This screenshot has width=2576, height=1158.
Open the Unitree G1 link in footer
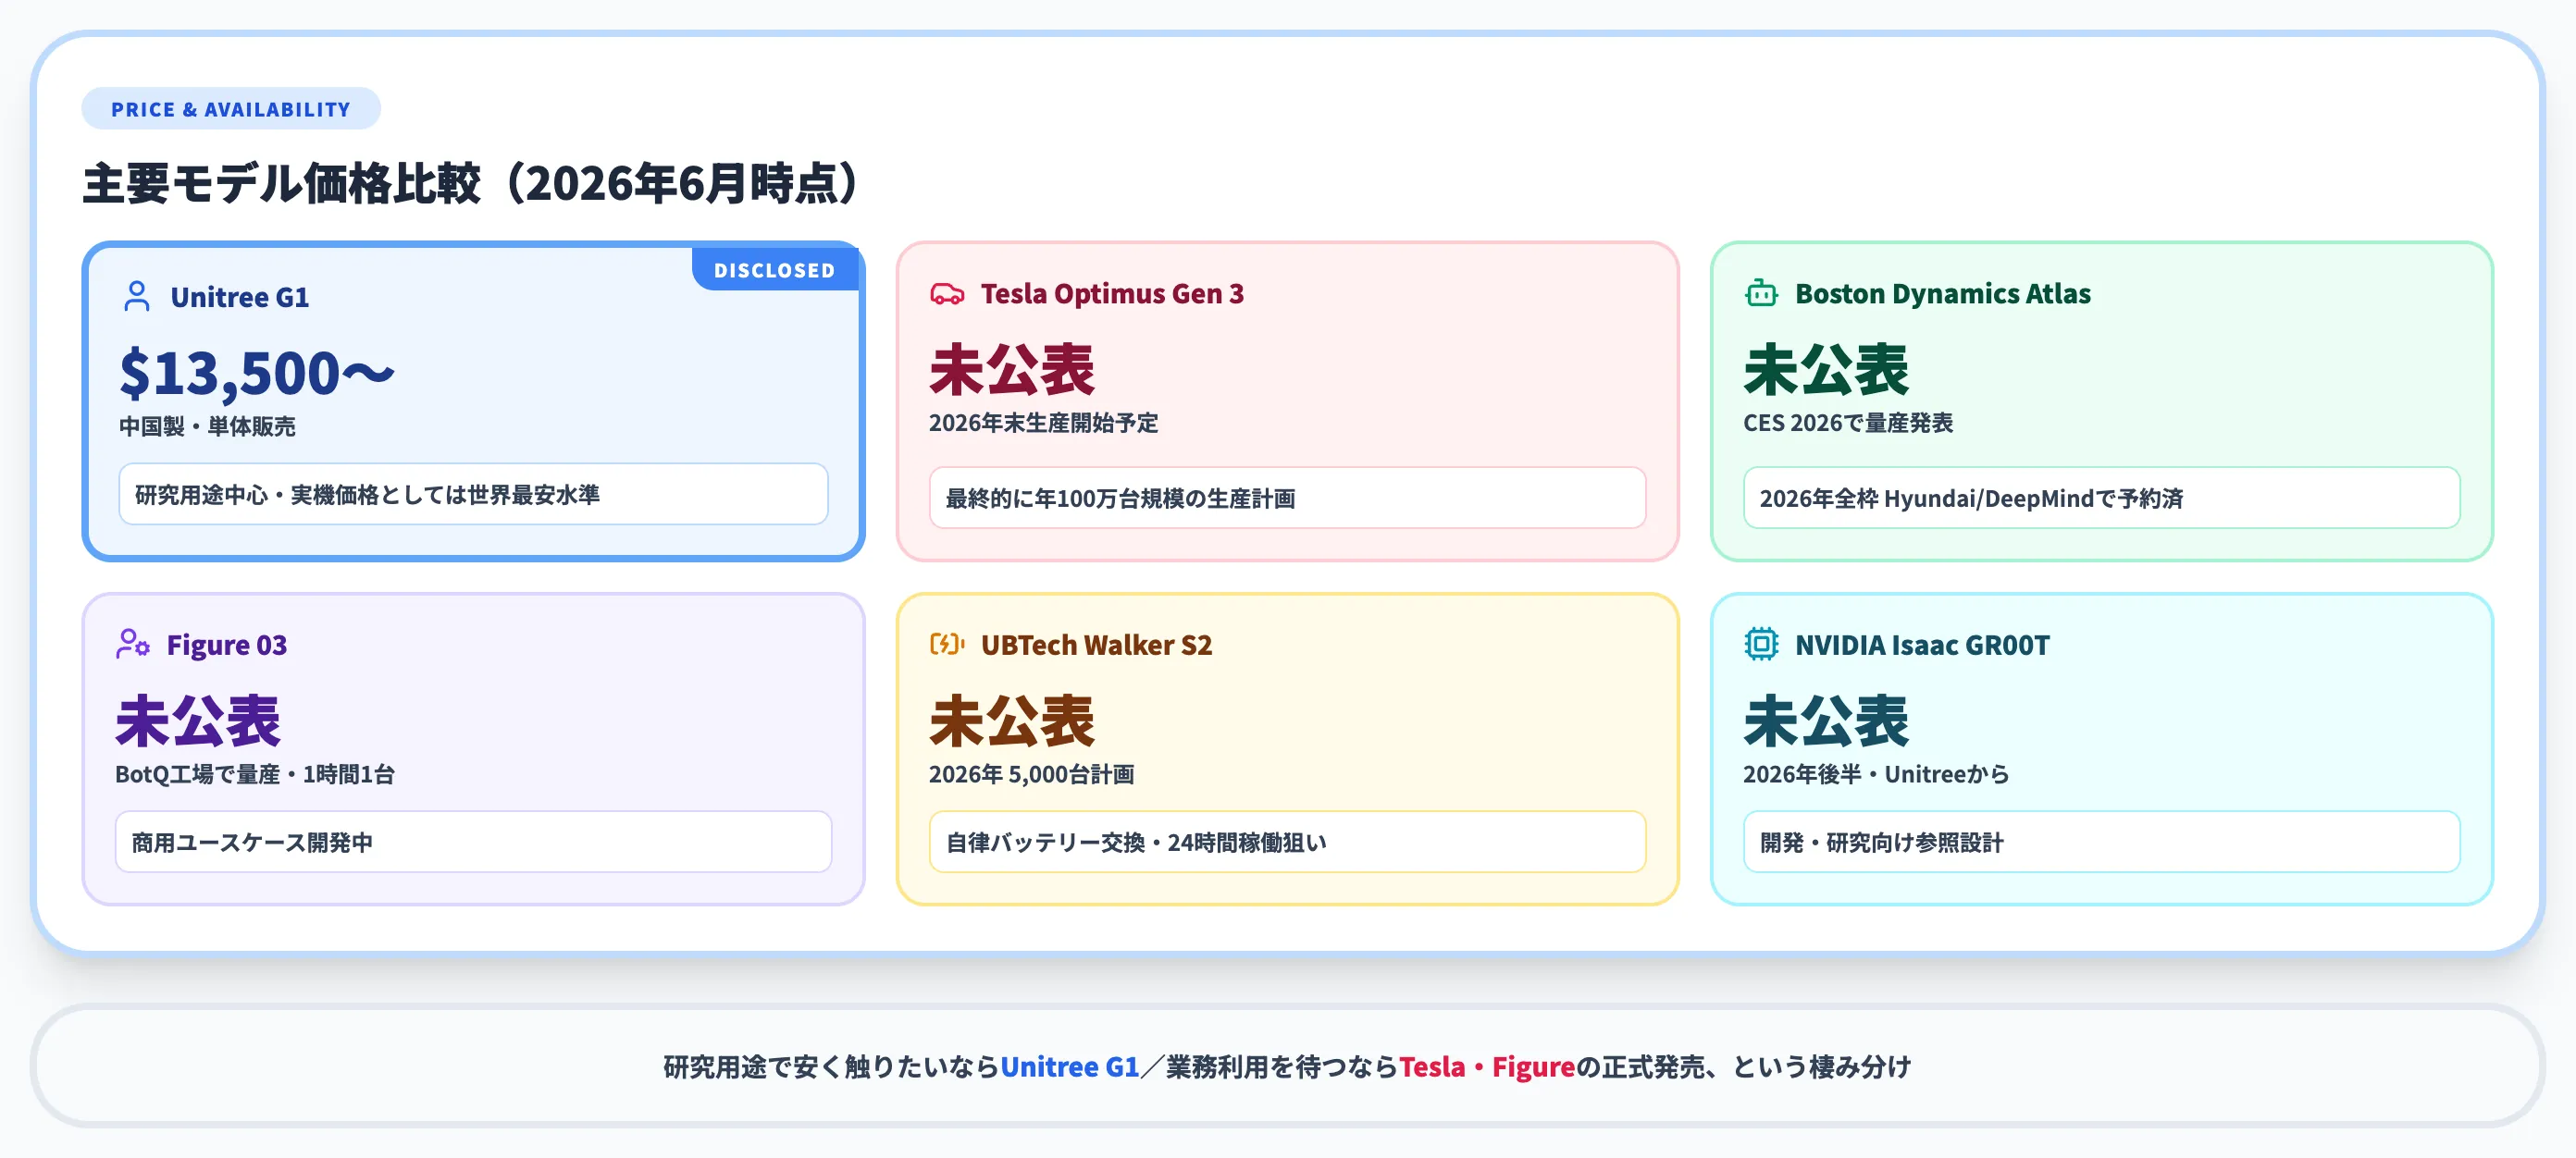1070,1067
